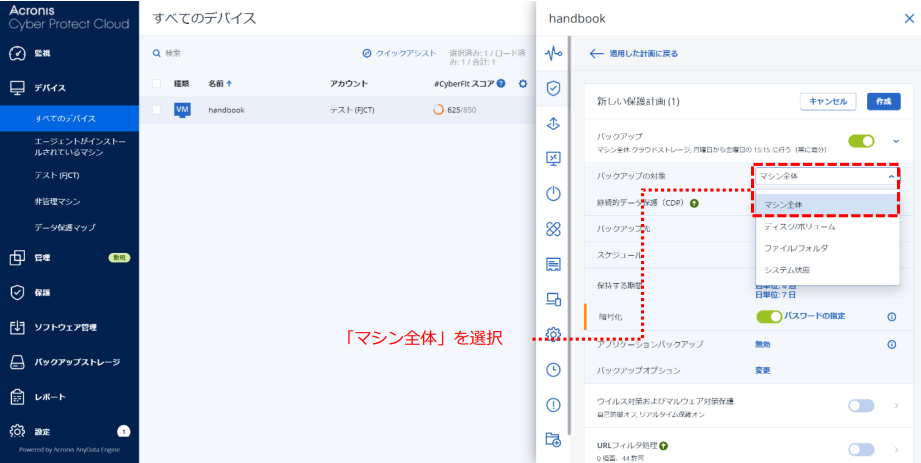Click the 作成 button
The width and height of the screenshot is (921, 463).
pyautogui.click(x=883, y=101)
